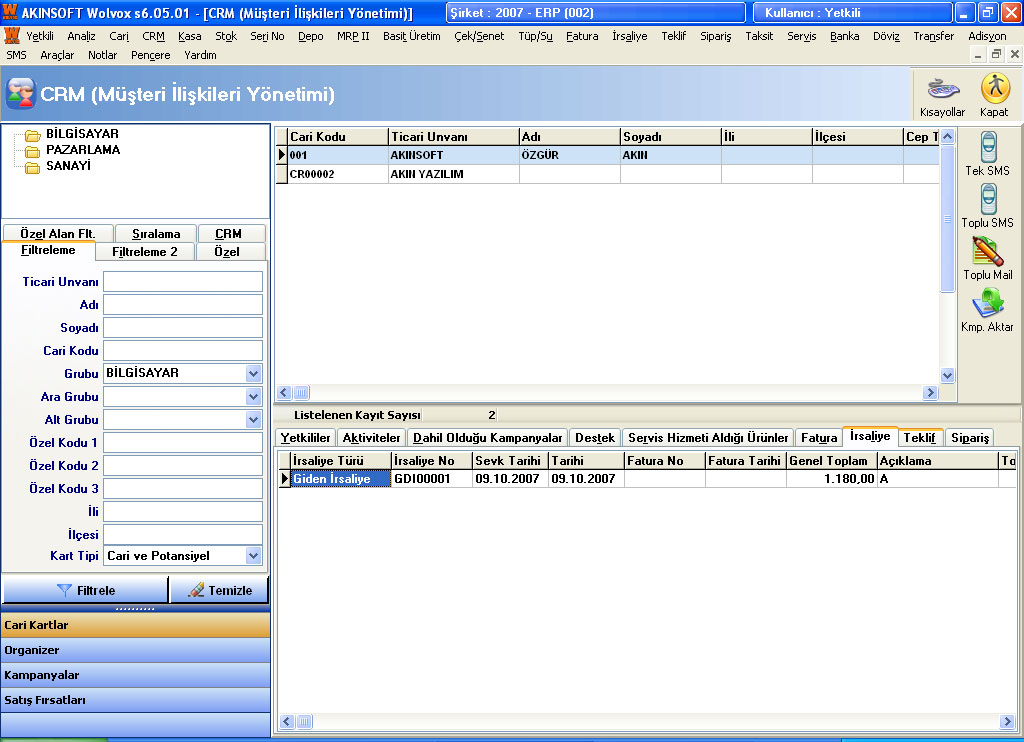The image size is (1024, 742).
Task: Click the Filtrele button
Action: (x=86, y=590)
